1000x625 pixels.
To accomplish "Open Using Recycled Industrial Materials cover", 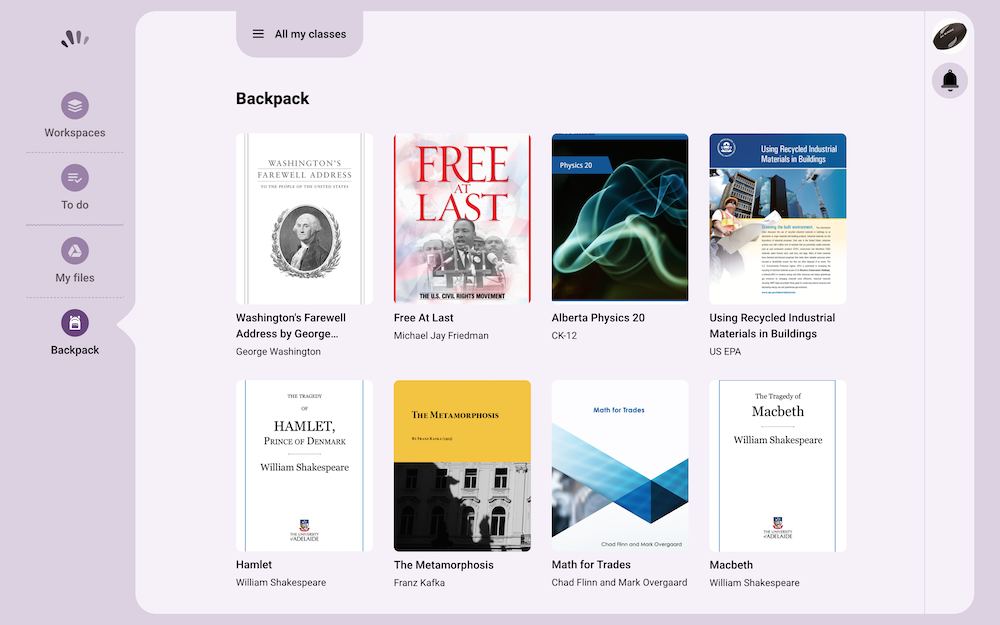I will pyautogui.click(x=778, y=219).
